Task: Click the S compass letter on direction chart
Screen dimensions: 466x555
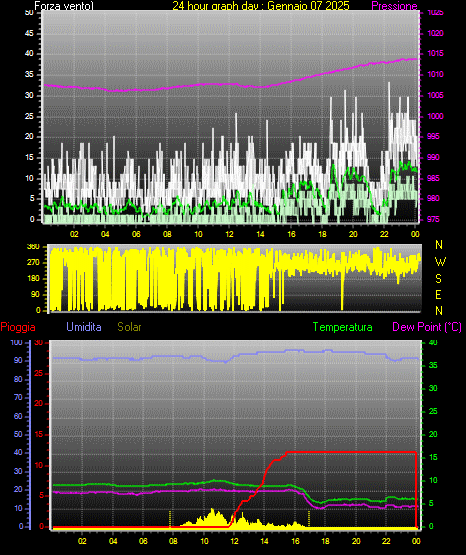Action: coord(438,279)
